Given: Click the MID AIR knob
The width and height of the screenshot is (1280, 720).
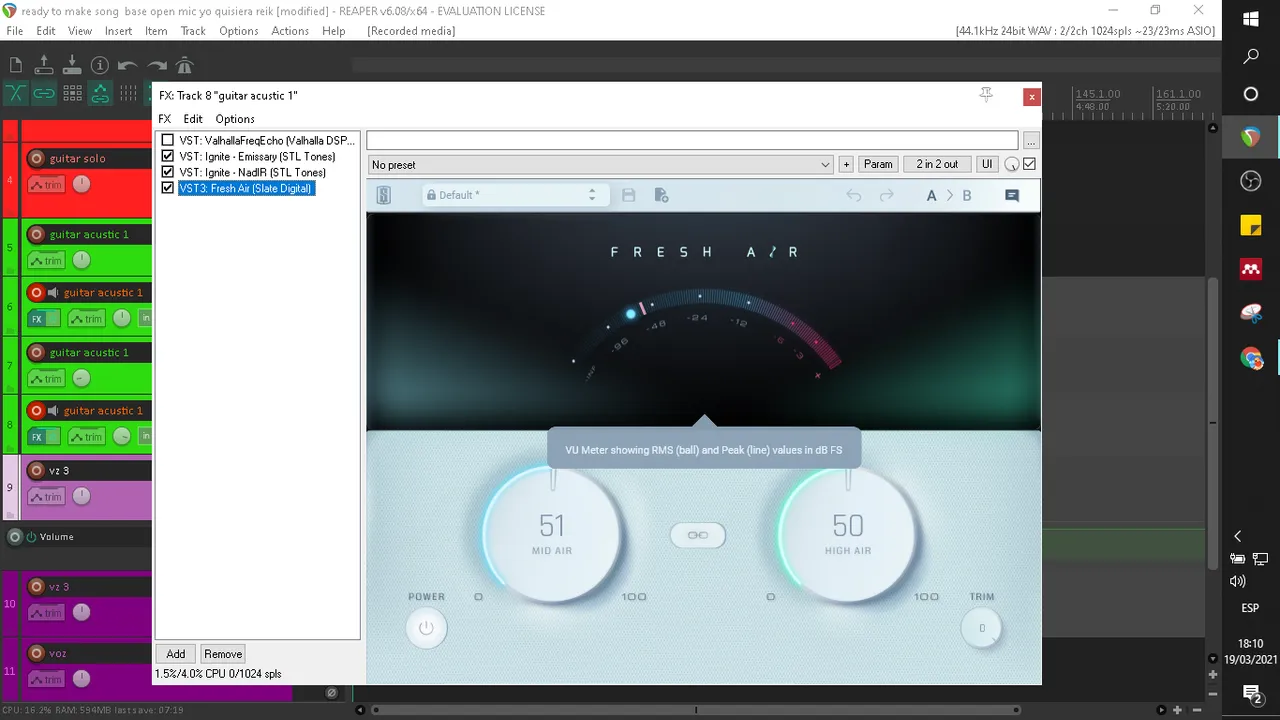Looking at the screenshot, I should (x=552, y=535).
